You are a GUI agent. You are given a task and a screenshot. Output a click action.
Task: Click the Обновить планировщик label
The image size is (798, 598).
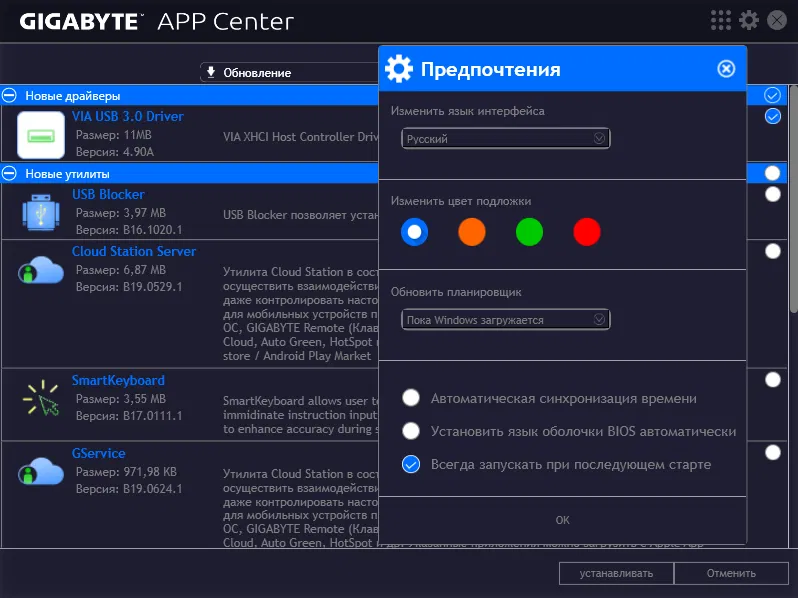click(x=456, y=292)
